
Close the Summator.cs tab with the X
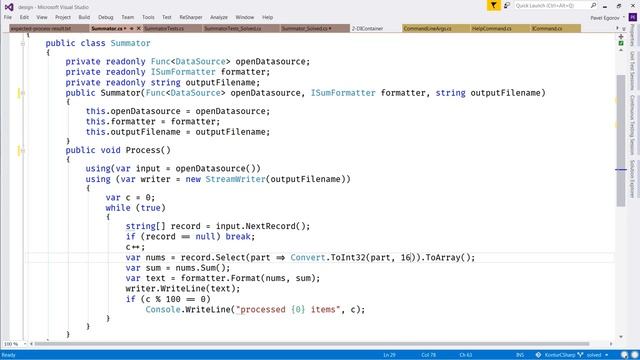[x=138, y=29]
